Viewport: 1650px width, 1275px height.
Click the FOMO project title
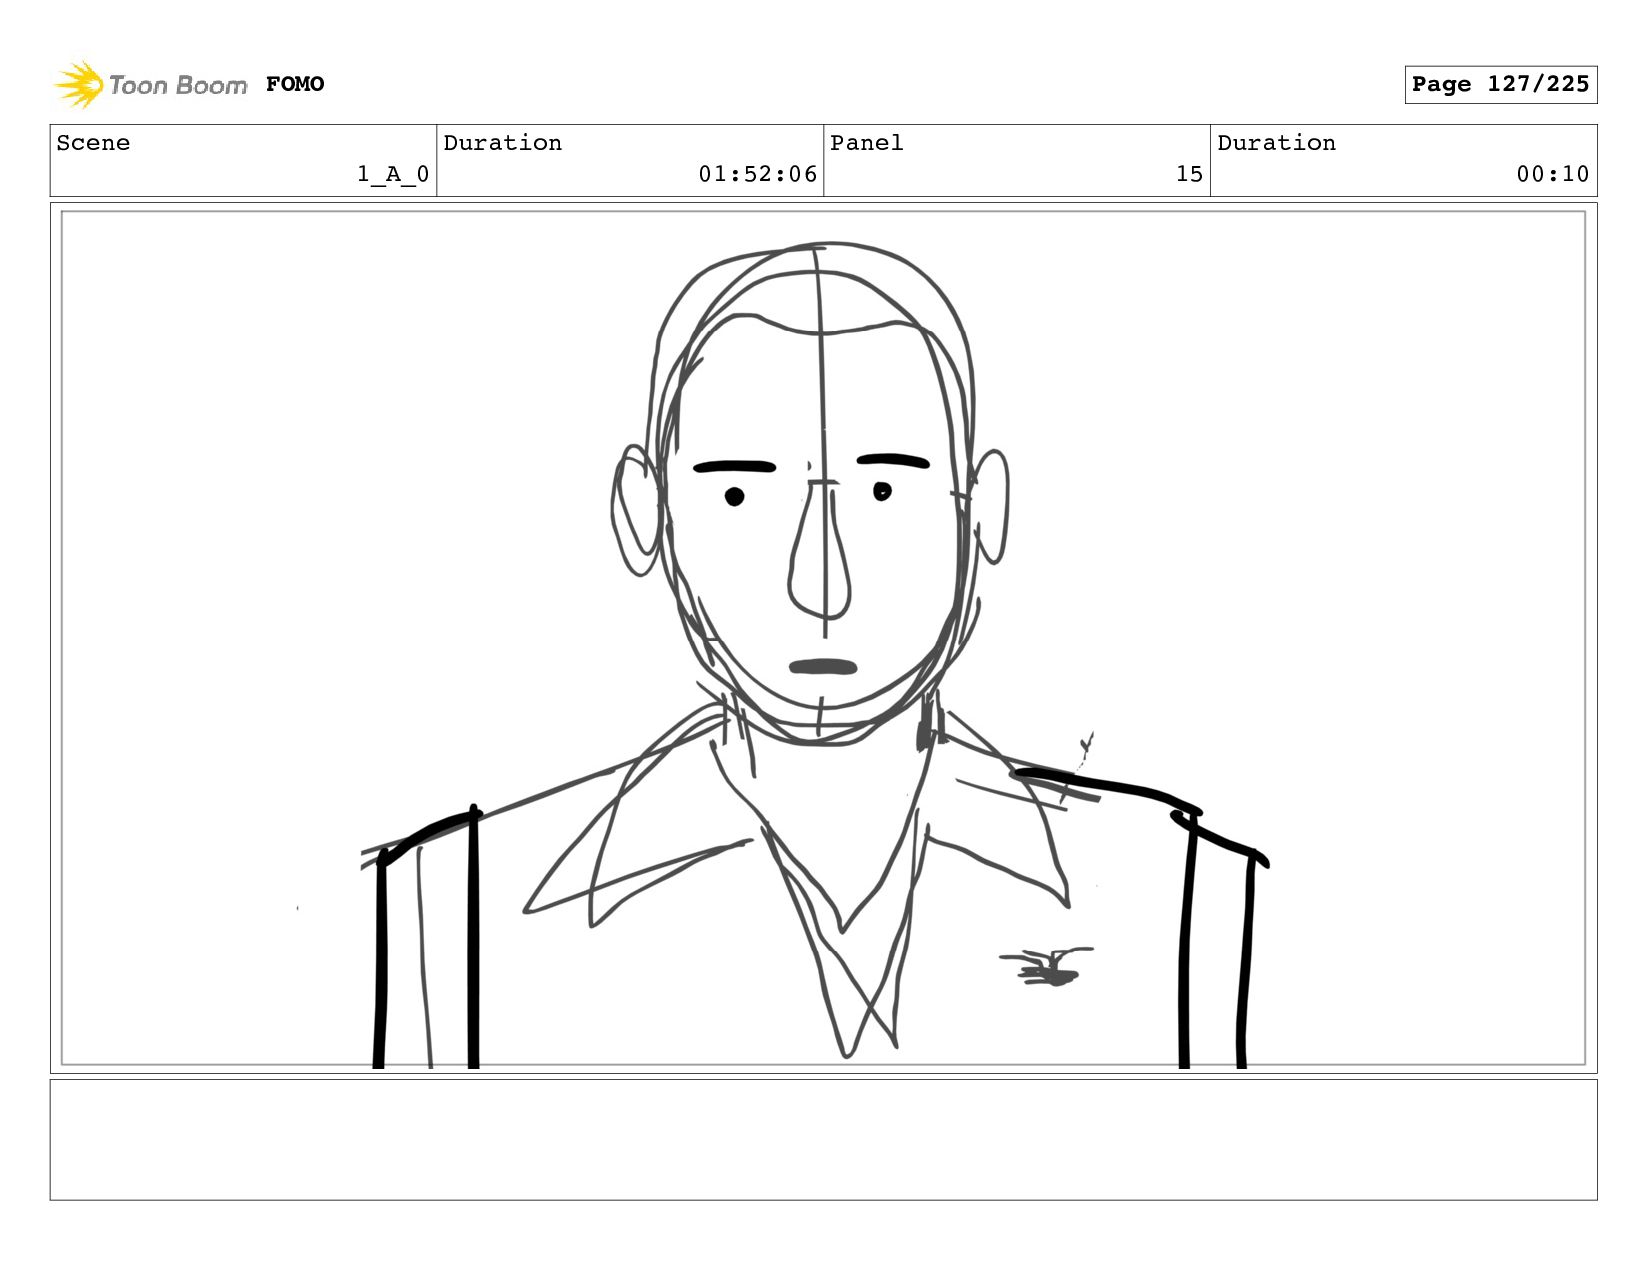295,84
